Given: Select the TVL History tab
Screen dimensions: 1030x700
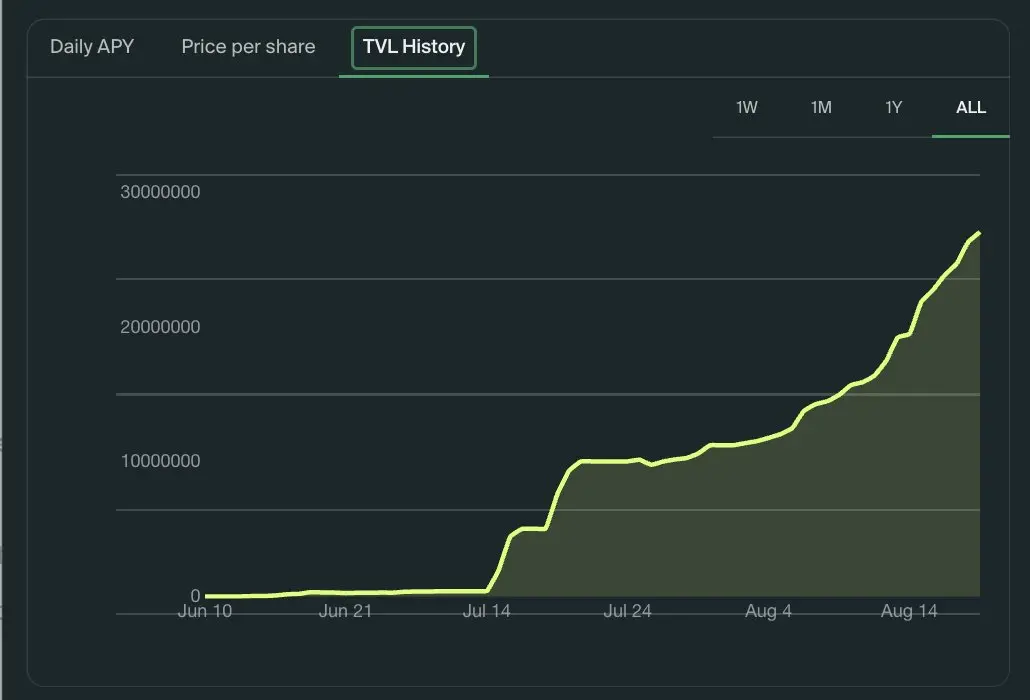Looking at the screenshot, I should (x=414, y=47).
